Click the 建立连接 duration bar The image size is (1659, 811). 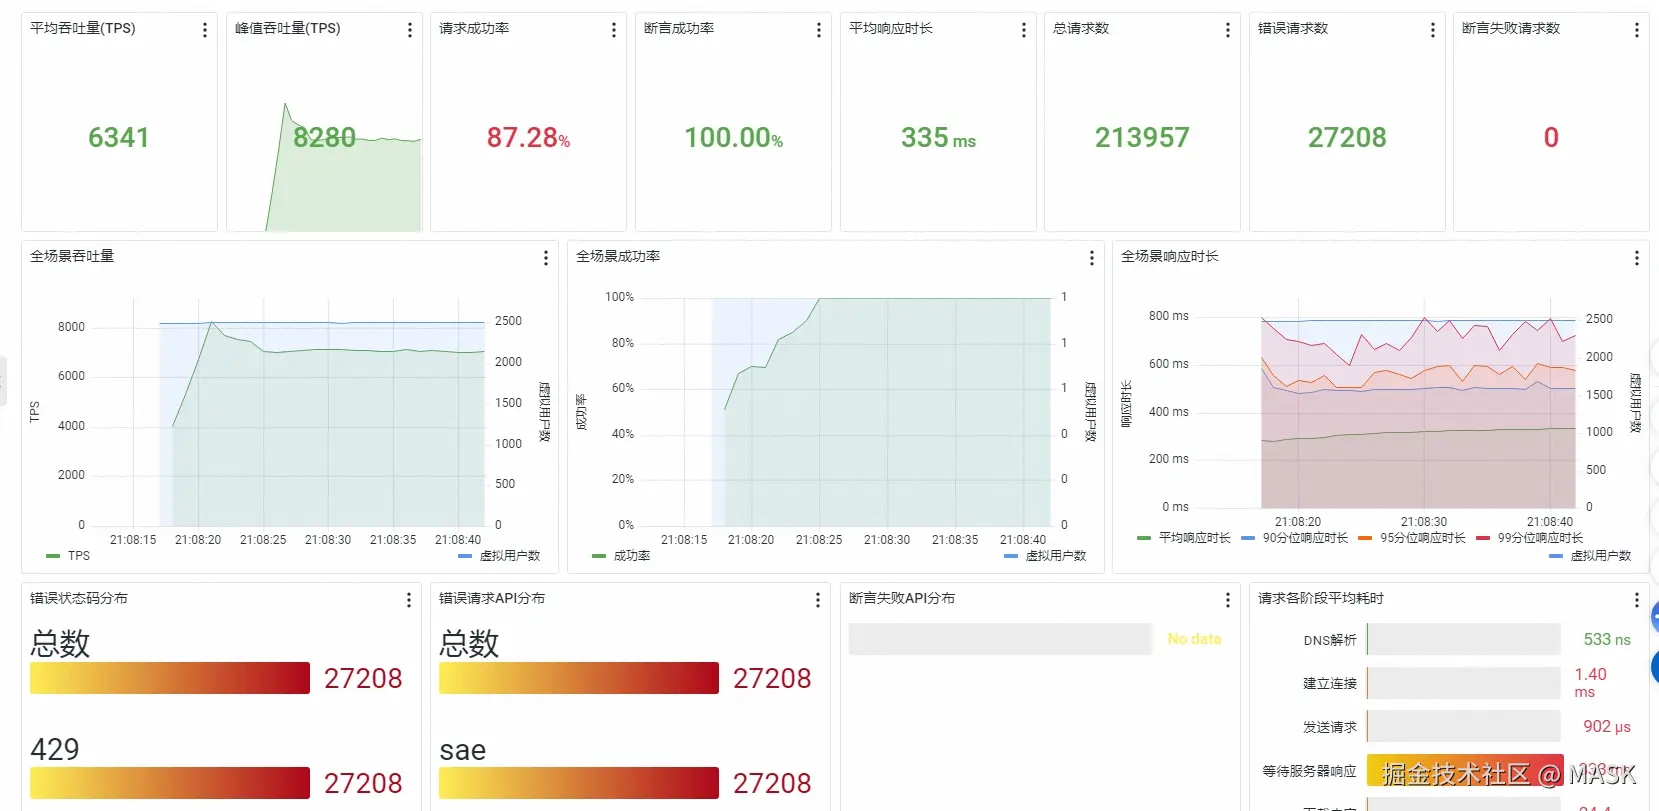[x=1463, y=683]
